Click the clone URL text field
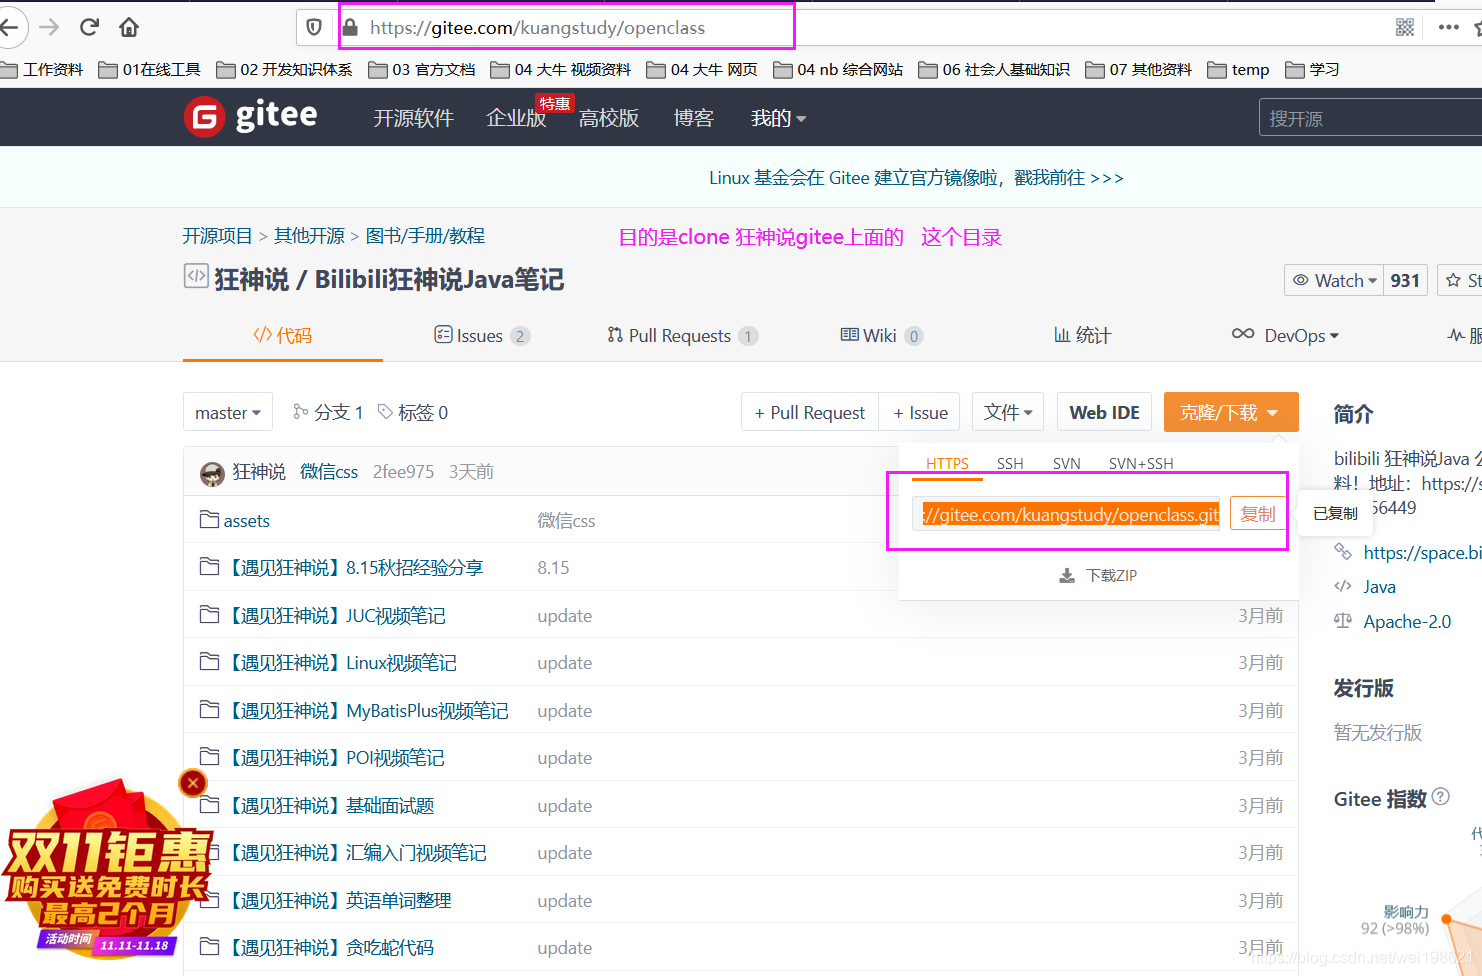 click(x=1066, y=514)
